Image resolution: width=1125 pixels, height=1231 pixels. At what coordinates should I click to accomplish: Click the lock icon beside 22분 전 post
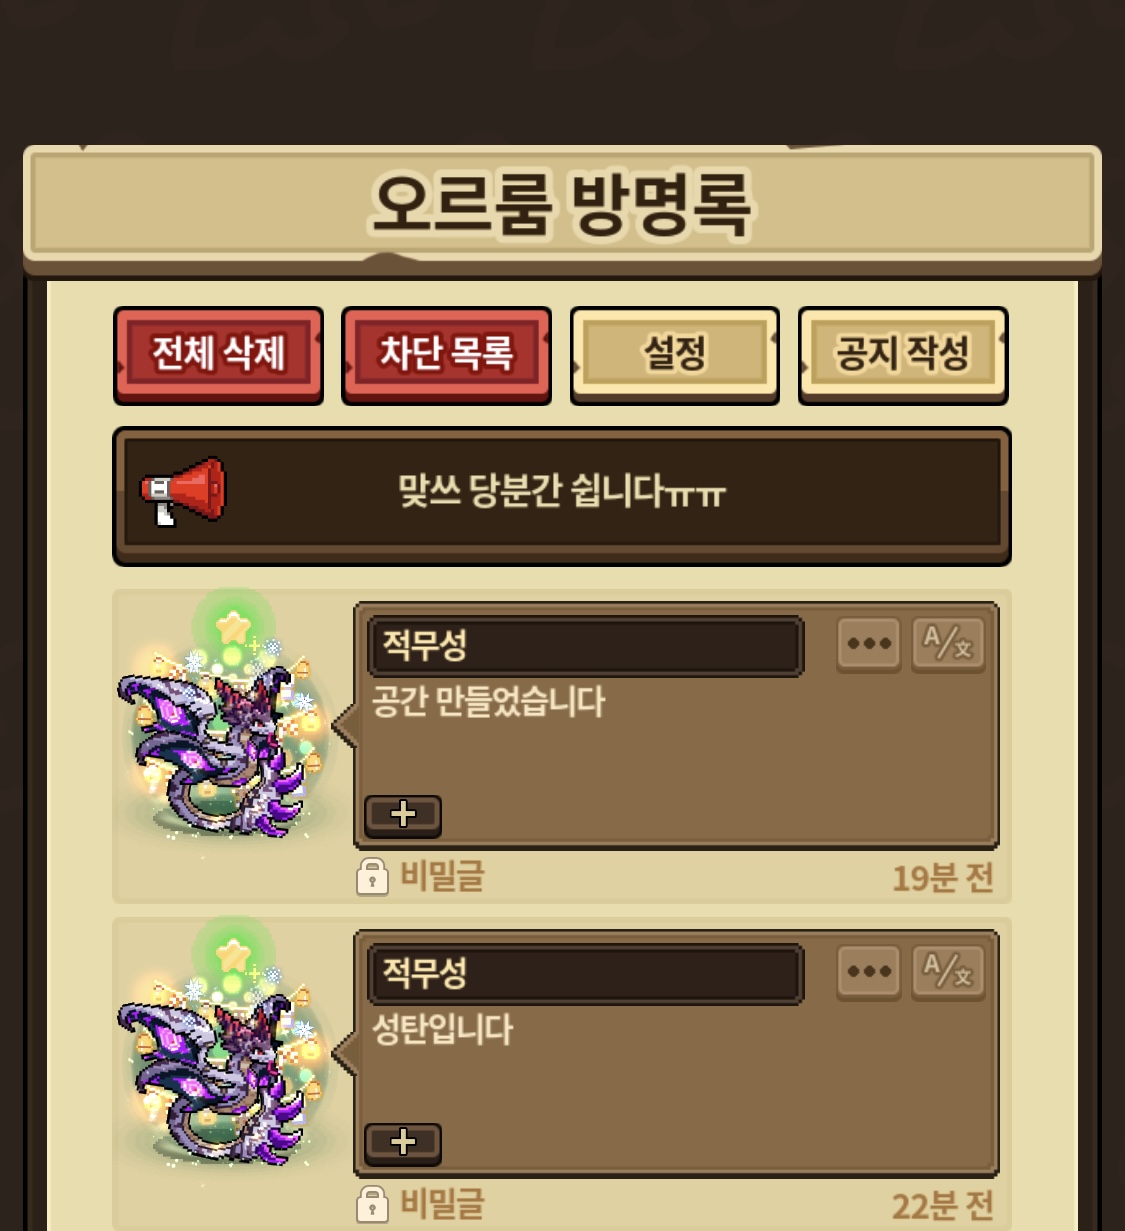click(372, 1204)
